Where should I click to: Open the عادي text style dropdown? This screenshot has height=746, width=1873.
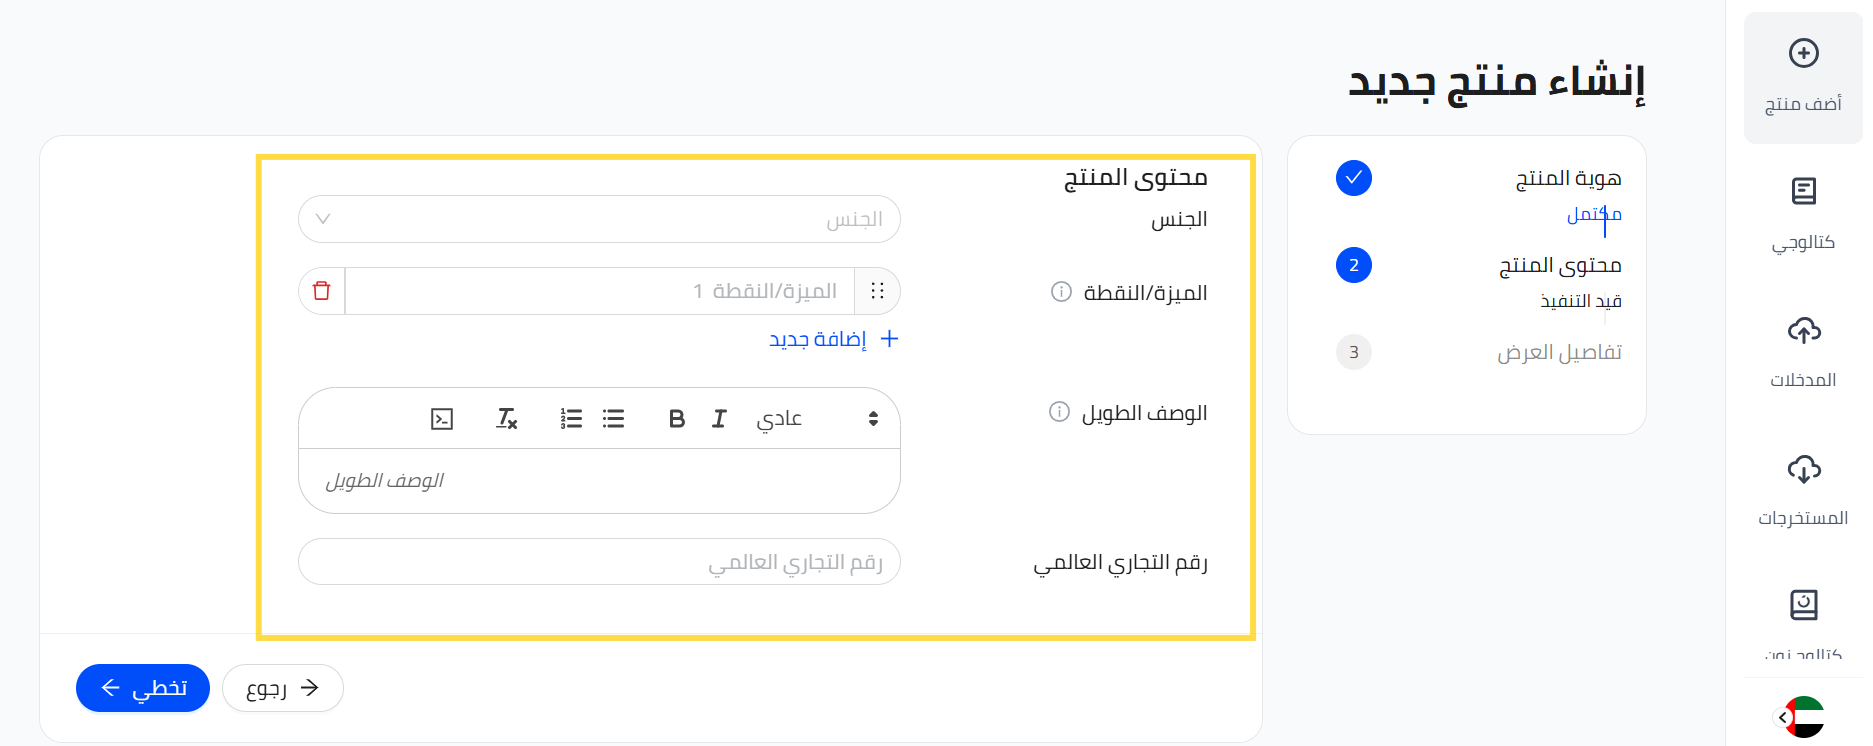817,419
